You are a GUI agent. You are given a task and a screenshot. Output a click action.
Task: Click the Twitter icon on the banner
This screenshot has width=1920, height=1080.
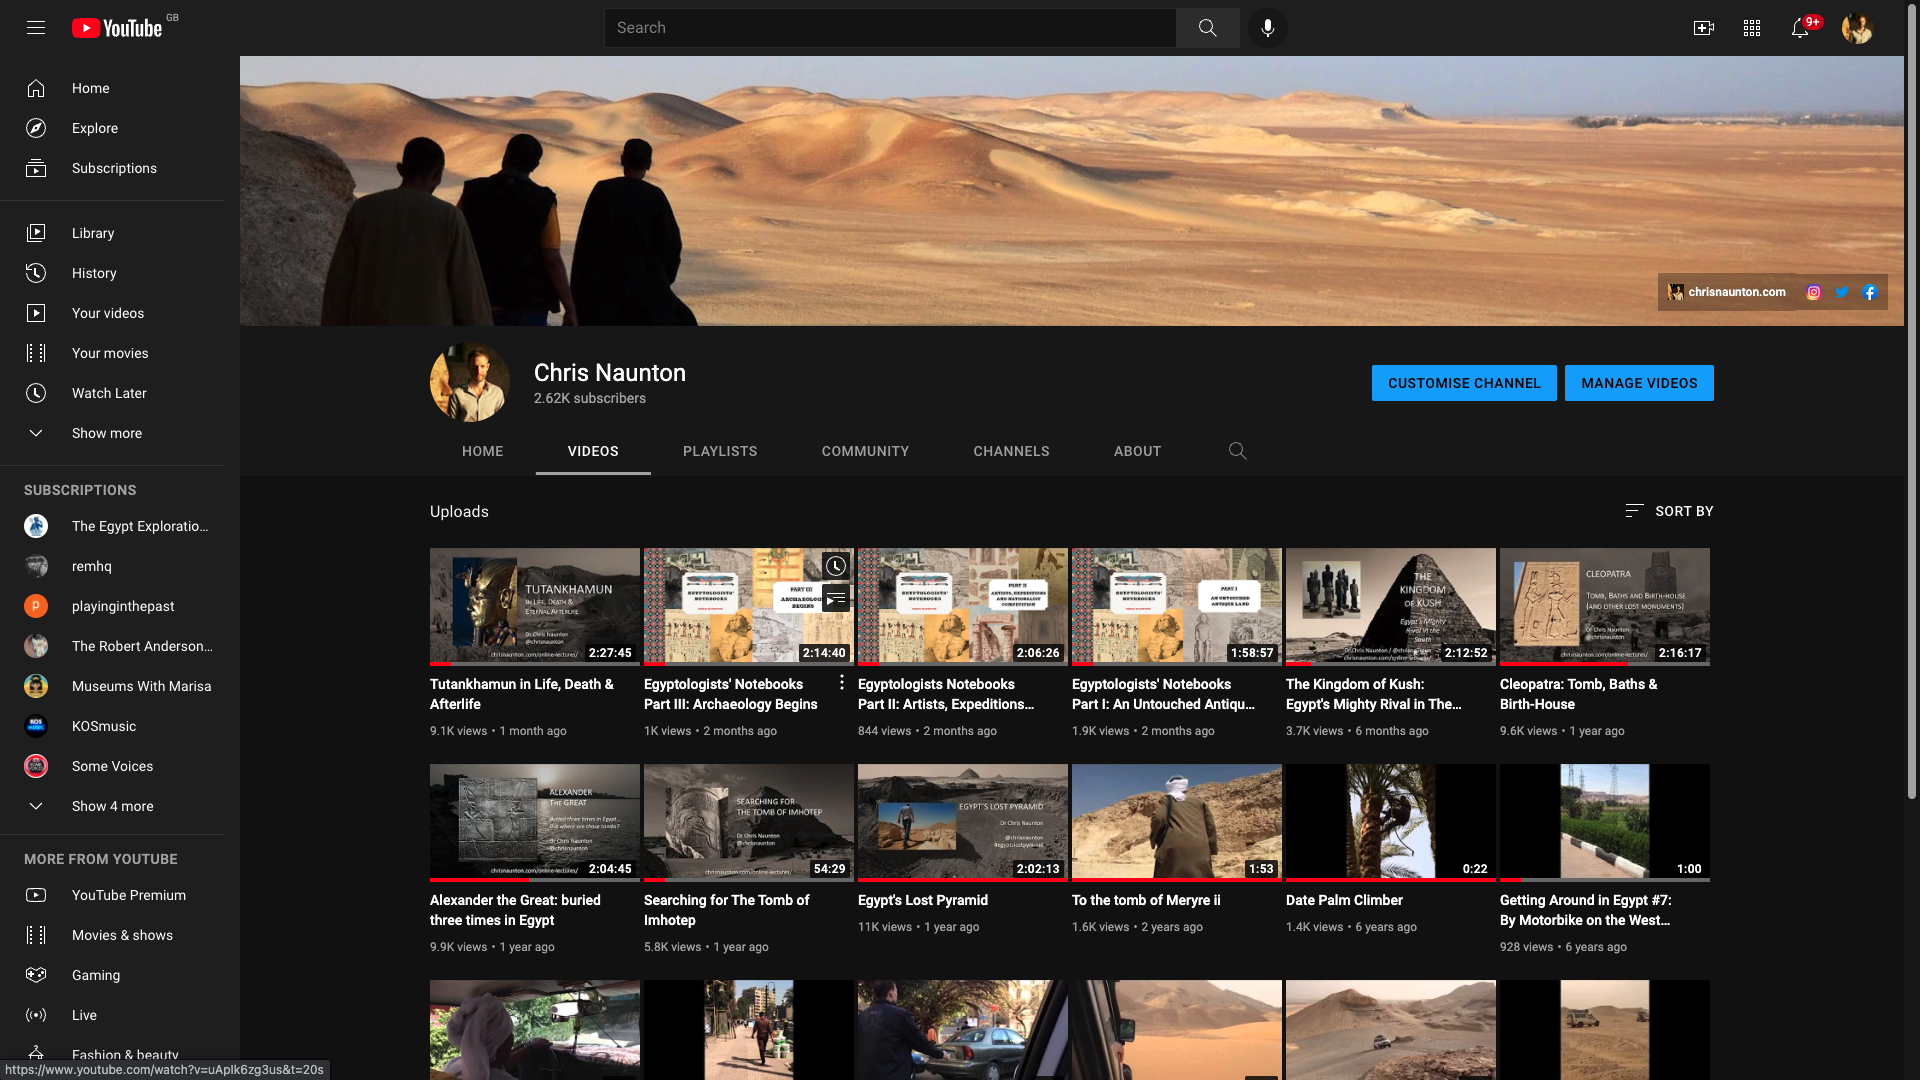[x=1841, y=292]
